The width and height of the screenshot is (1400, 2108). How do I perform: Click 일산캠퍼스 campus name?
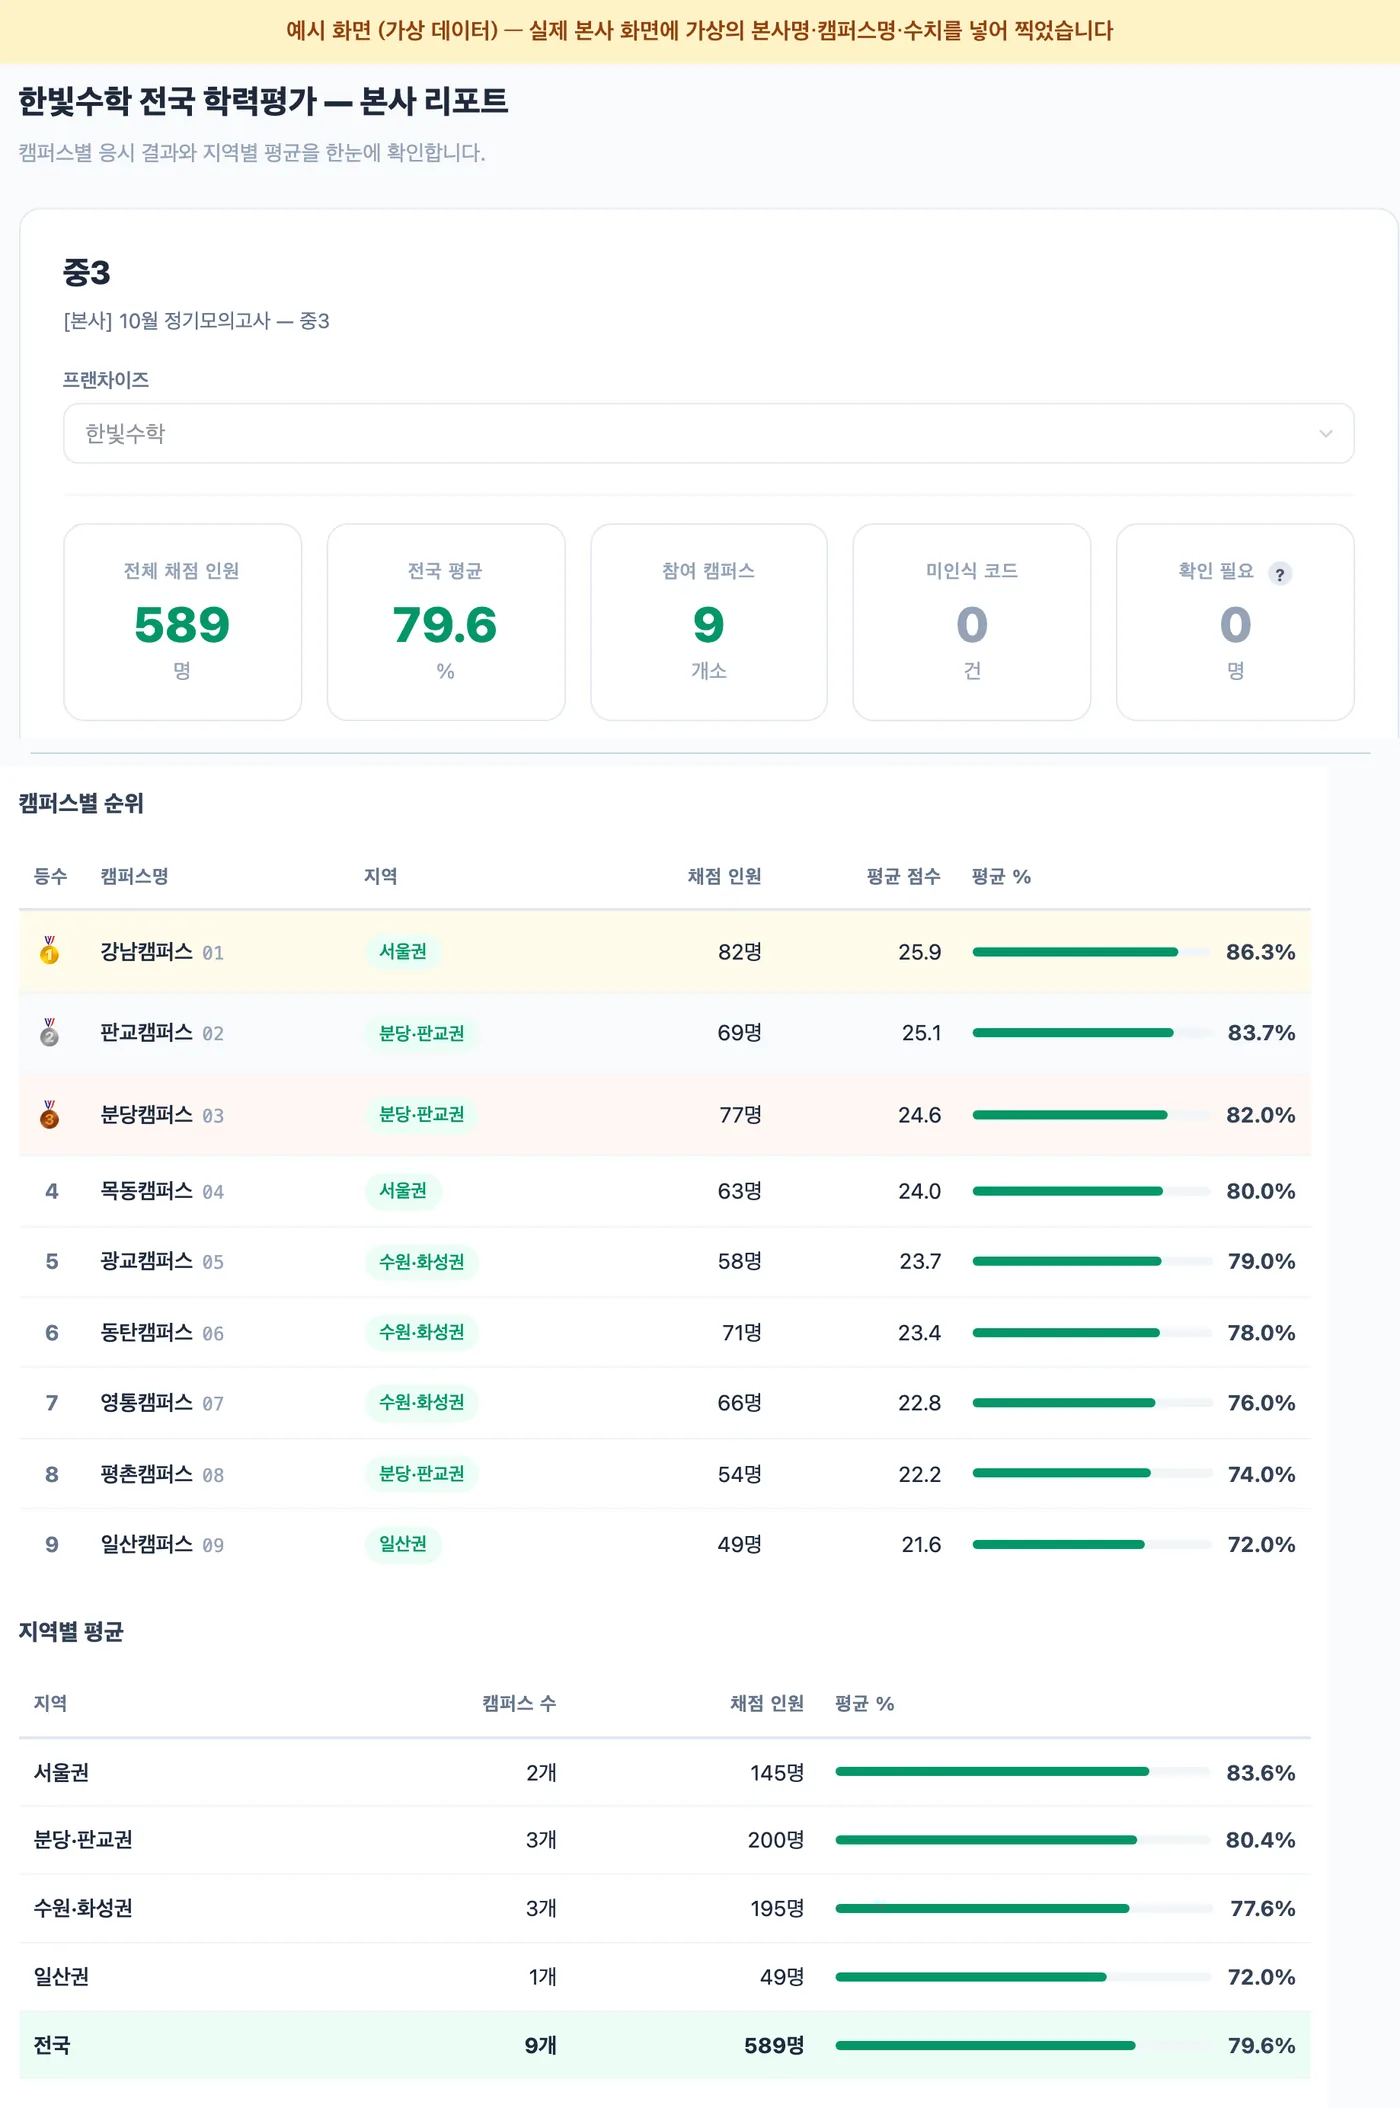point(146,1543)
